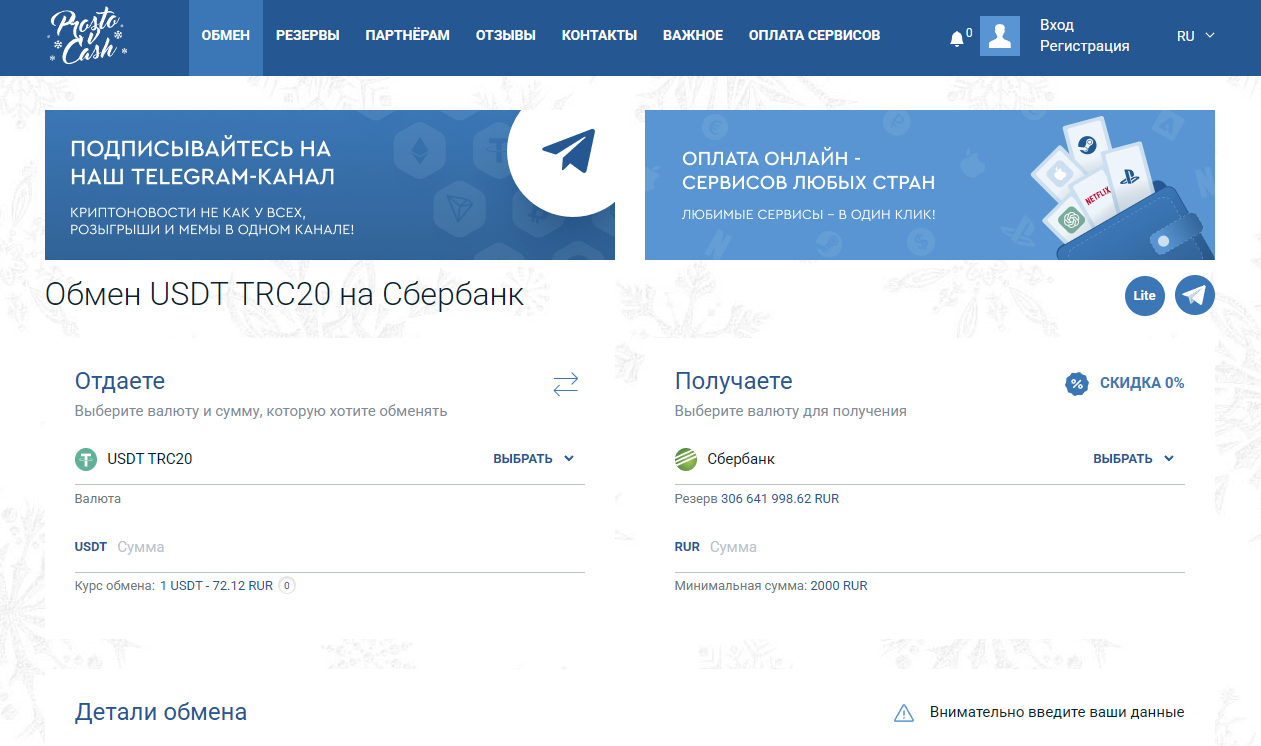Expand the RU language selector
The width and height of the screenshot is (1261, 746).
(x=1194, y=35)
